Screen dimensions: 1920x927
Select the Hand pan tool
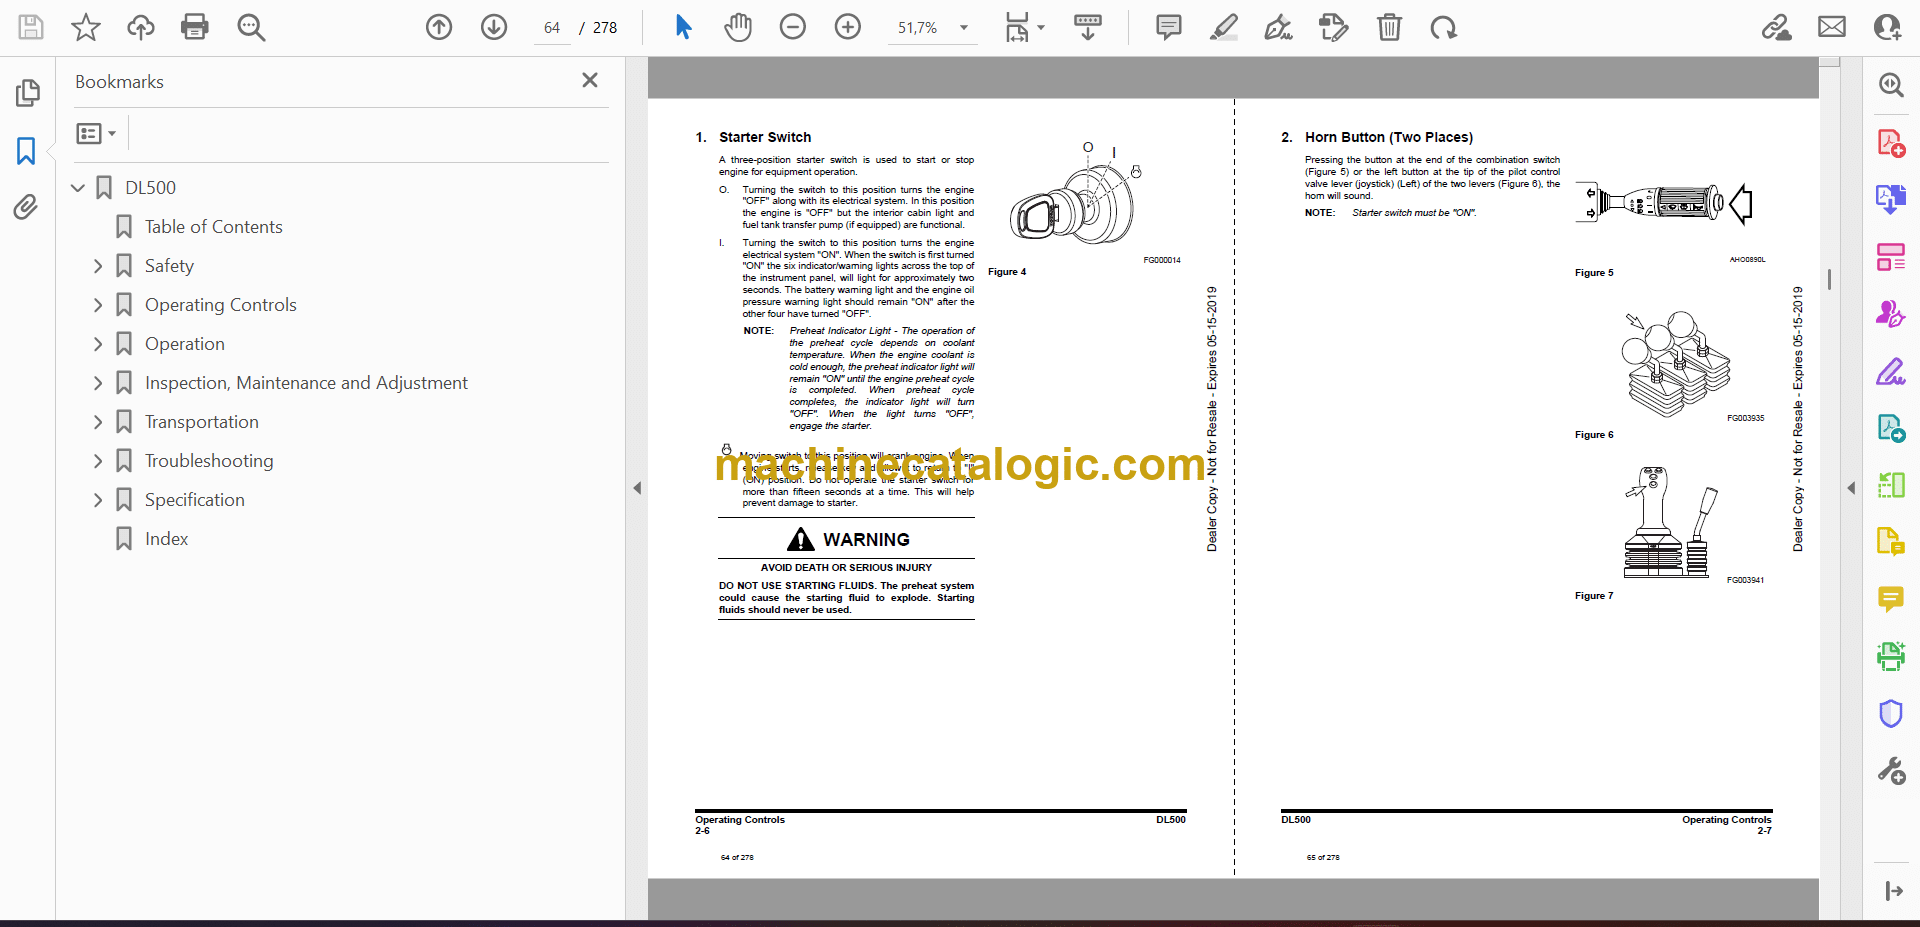[x=738, y=27]
